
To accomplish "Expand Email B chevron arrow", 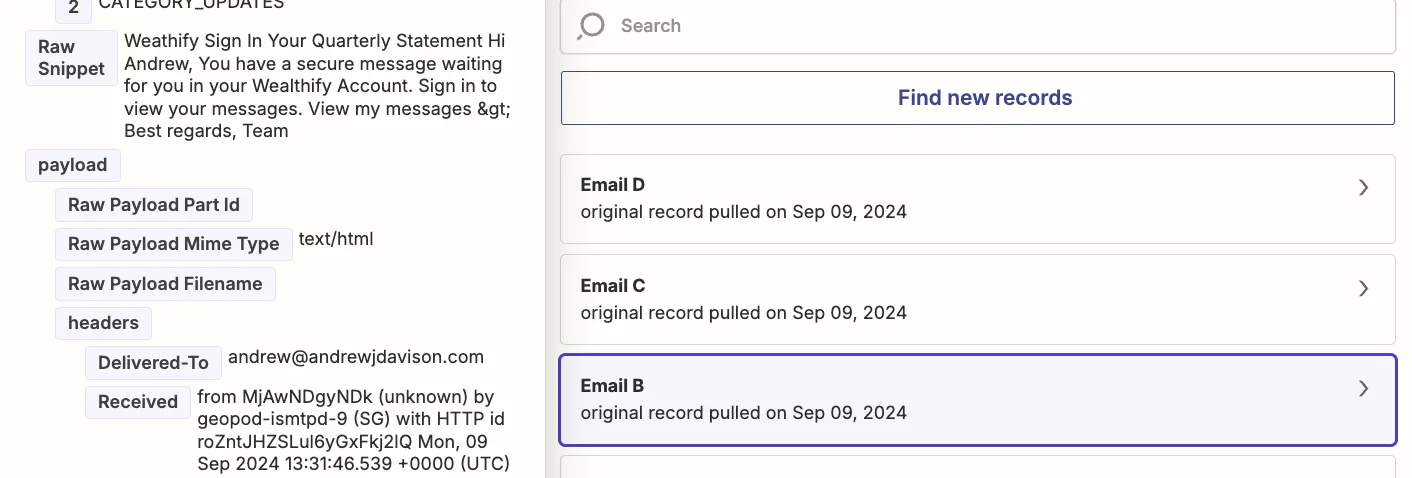I will [x=1363, y=388].
